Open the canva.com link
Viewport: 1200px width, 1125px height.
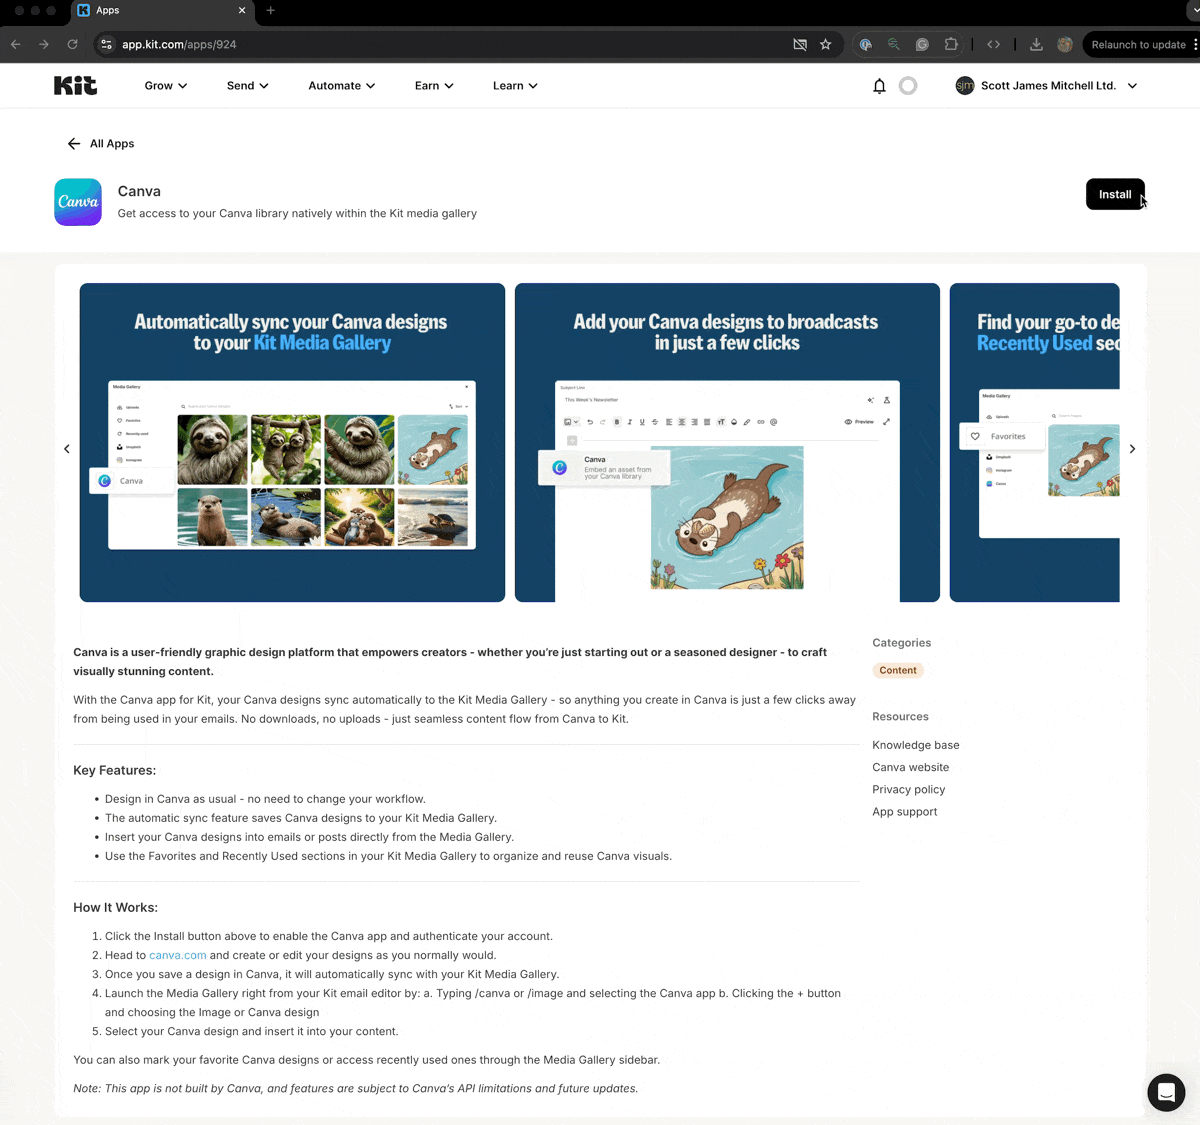178,955
